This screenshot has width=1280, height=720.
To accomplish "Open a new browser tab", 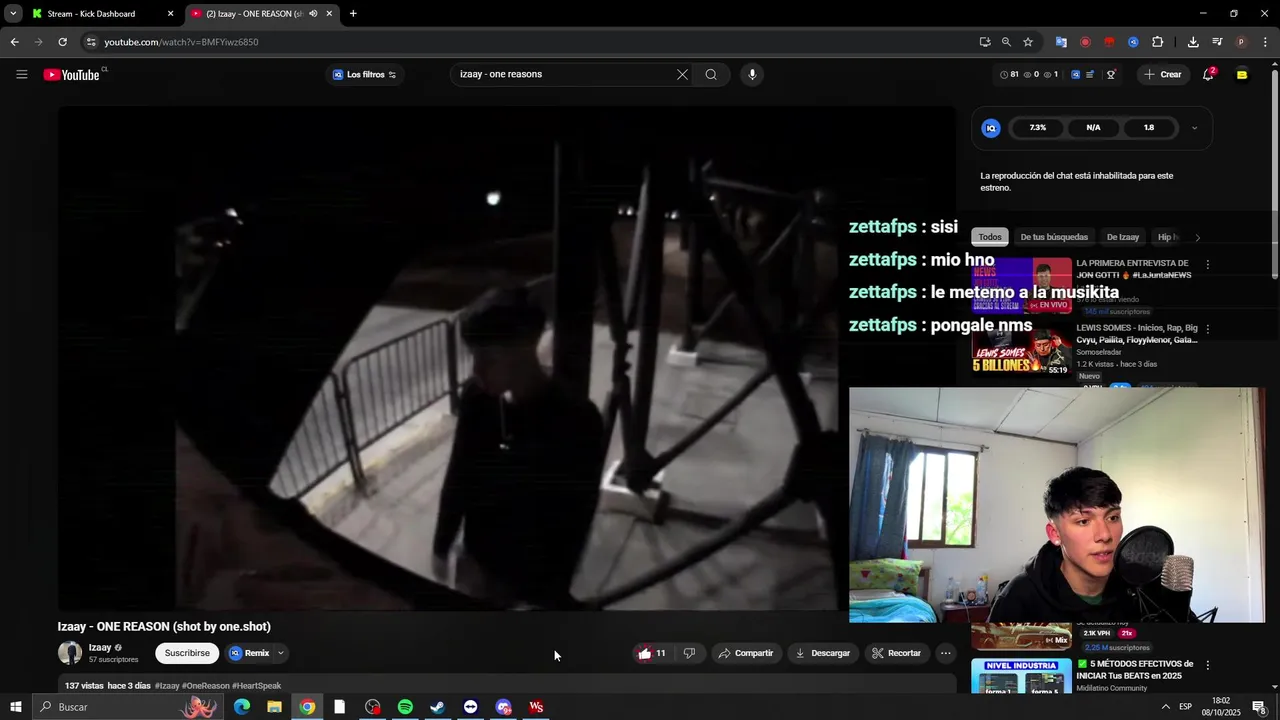I will point(353,14).
